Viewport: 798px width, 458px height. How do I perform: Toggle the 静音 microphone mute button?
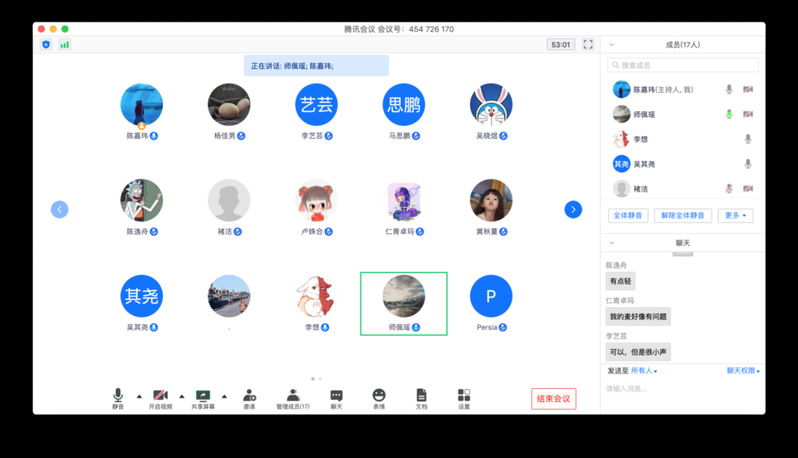point(118,397)
